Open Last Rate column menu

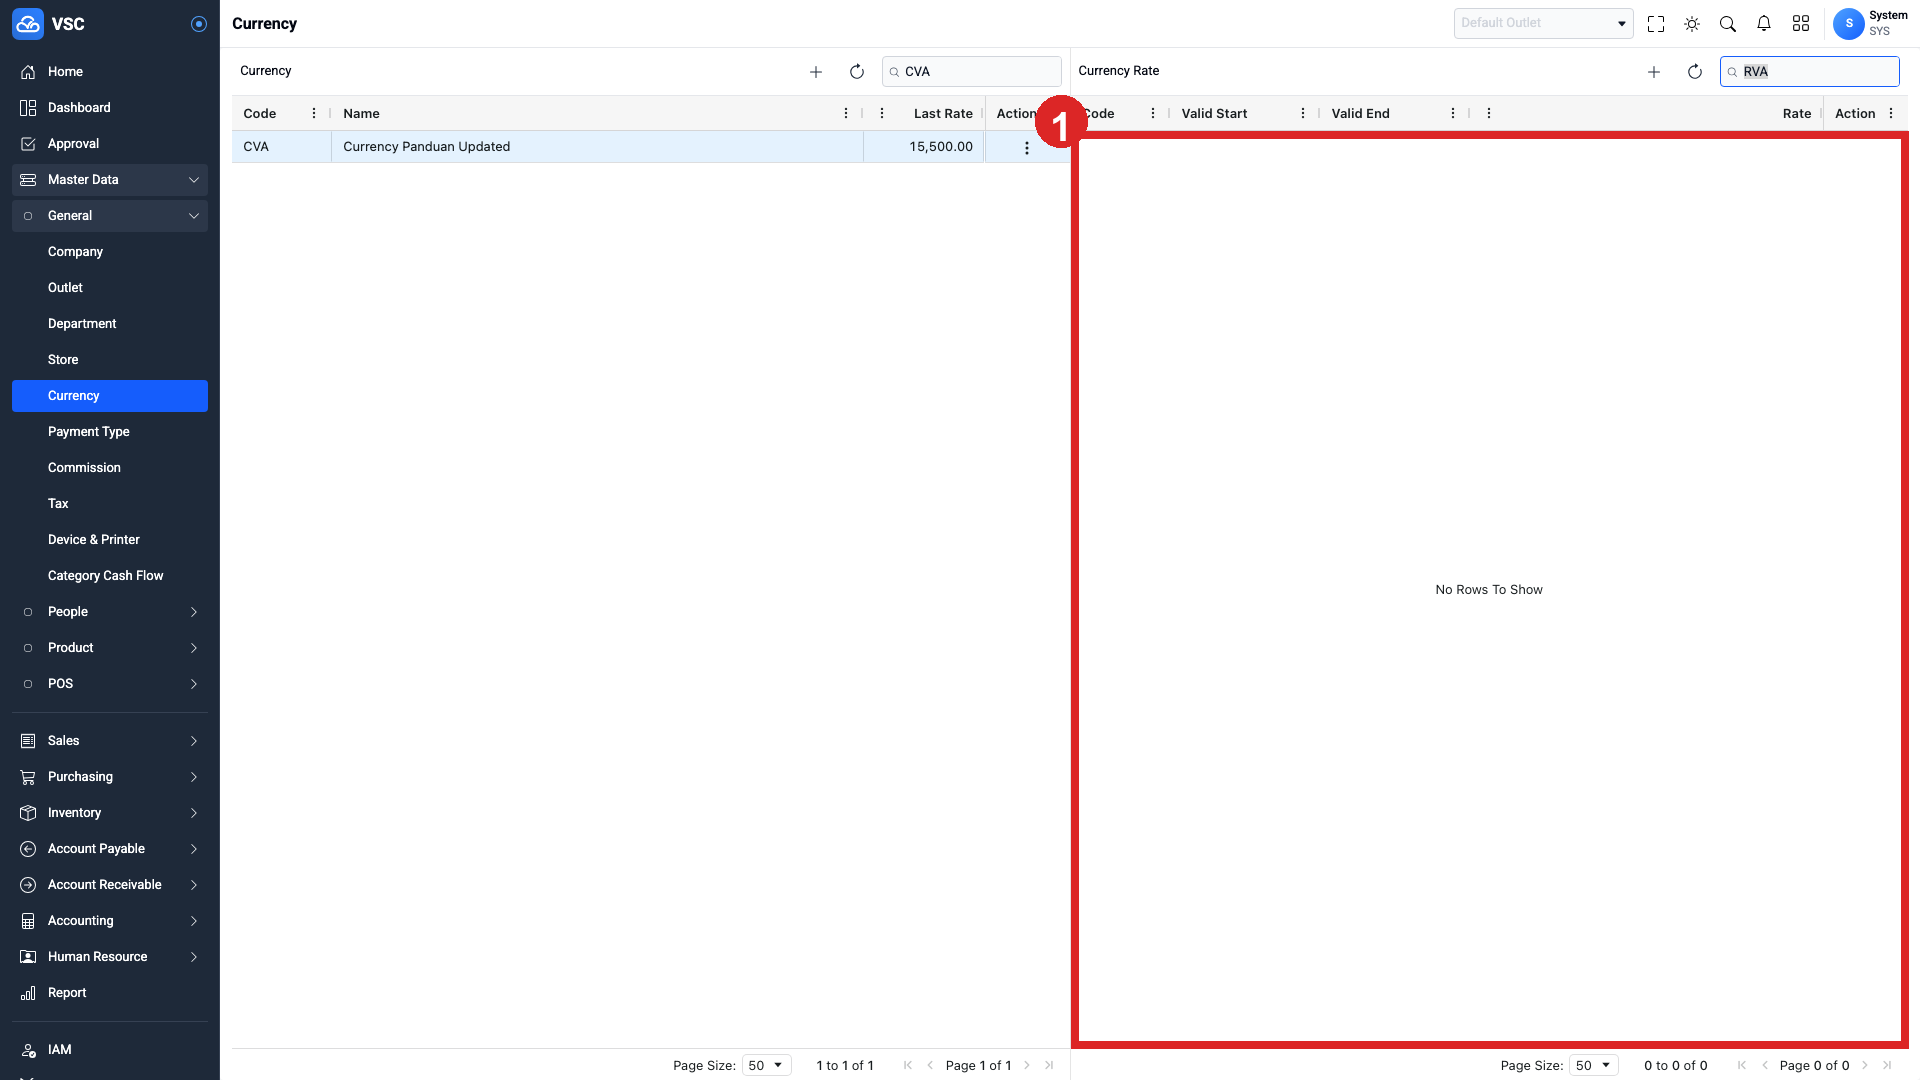coord(882,114)
